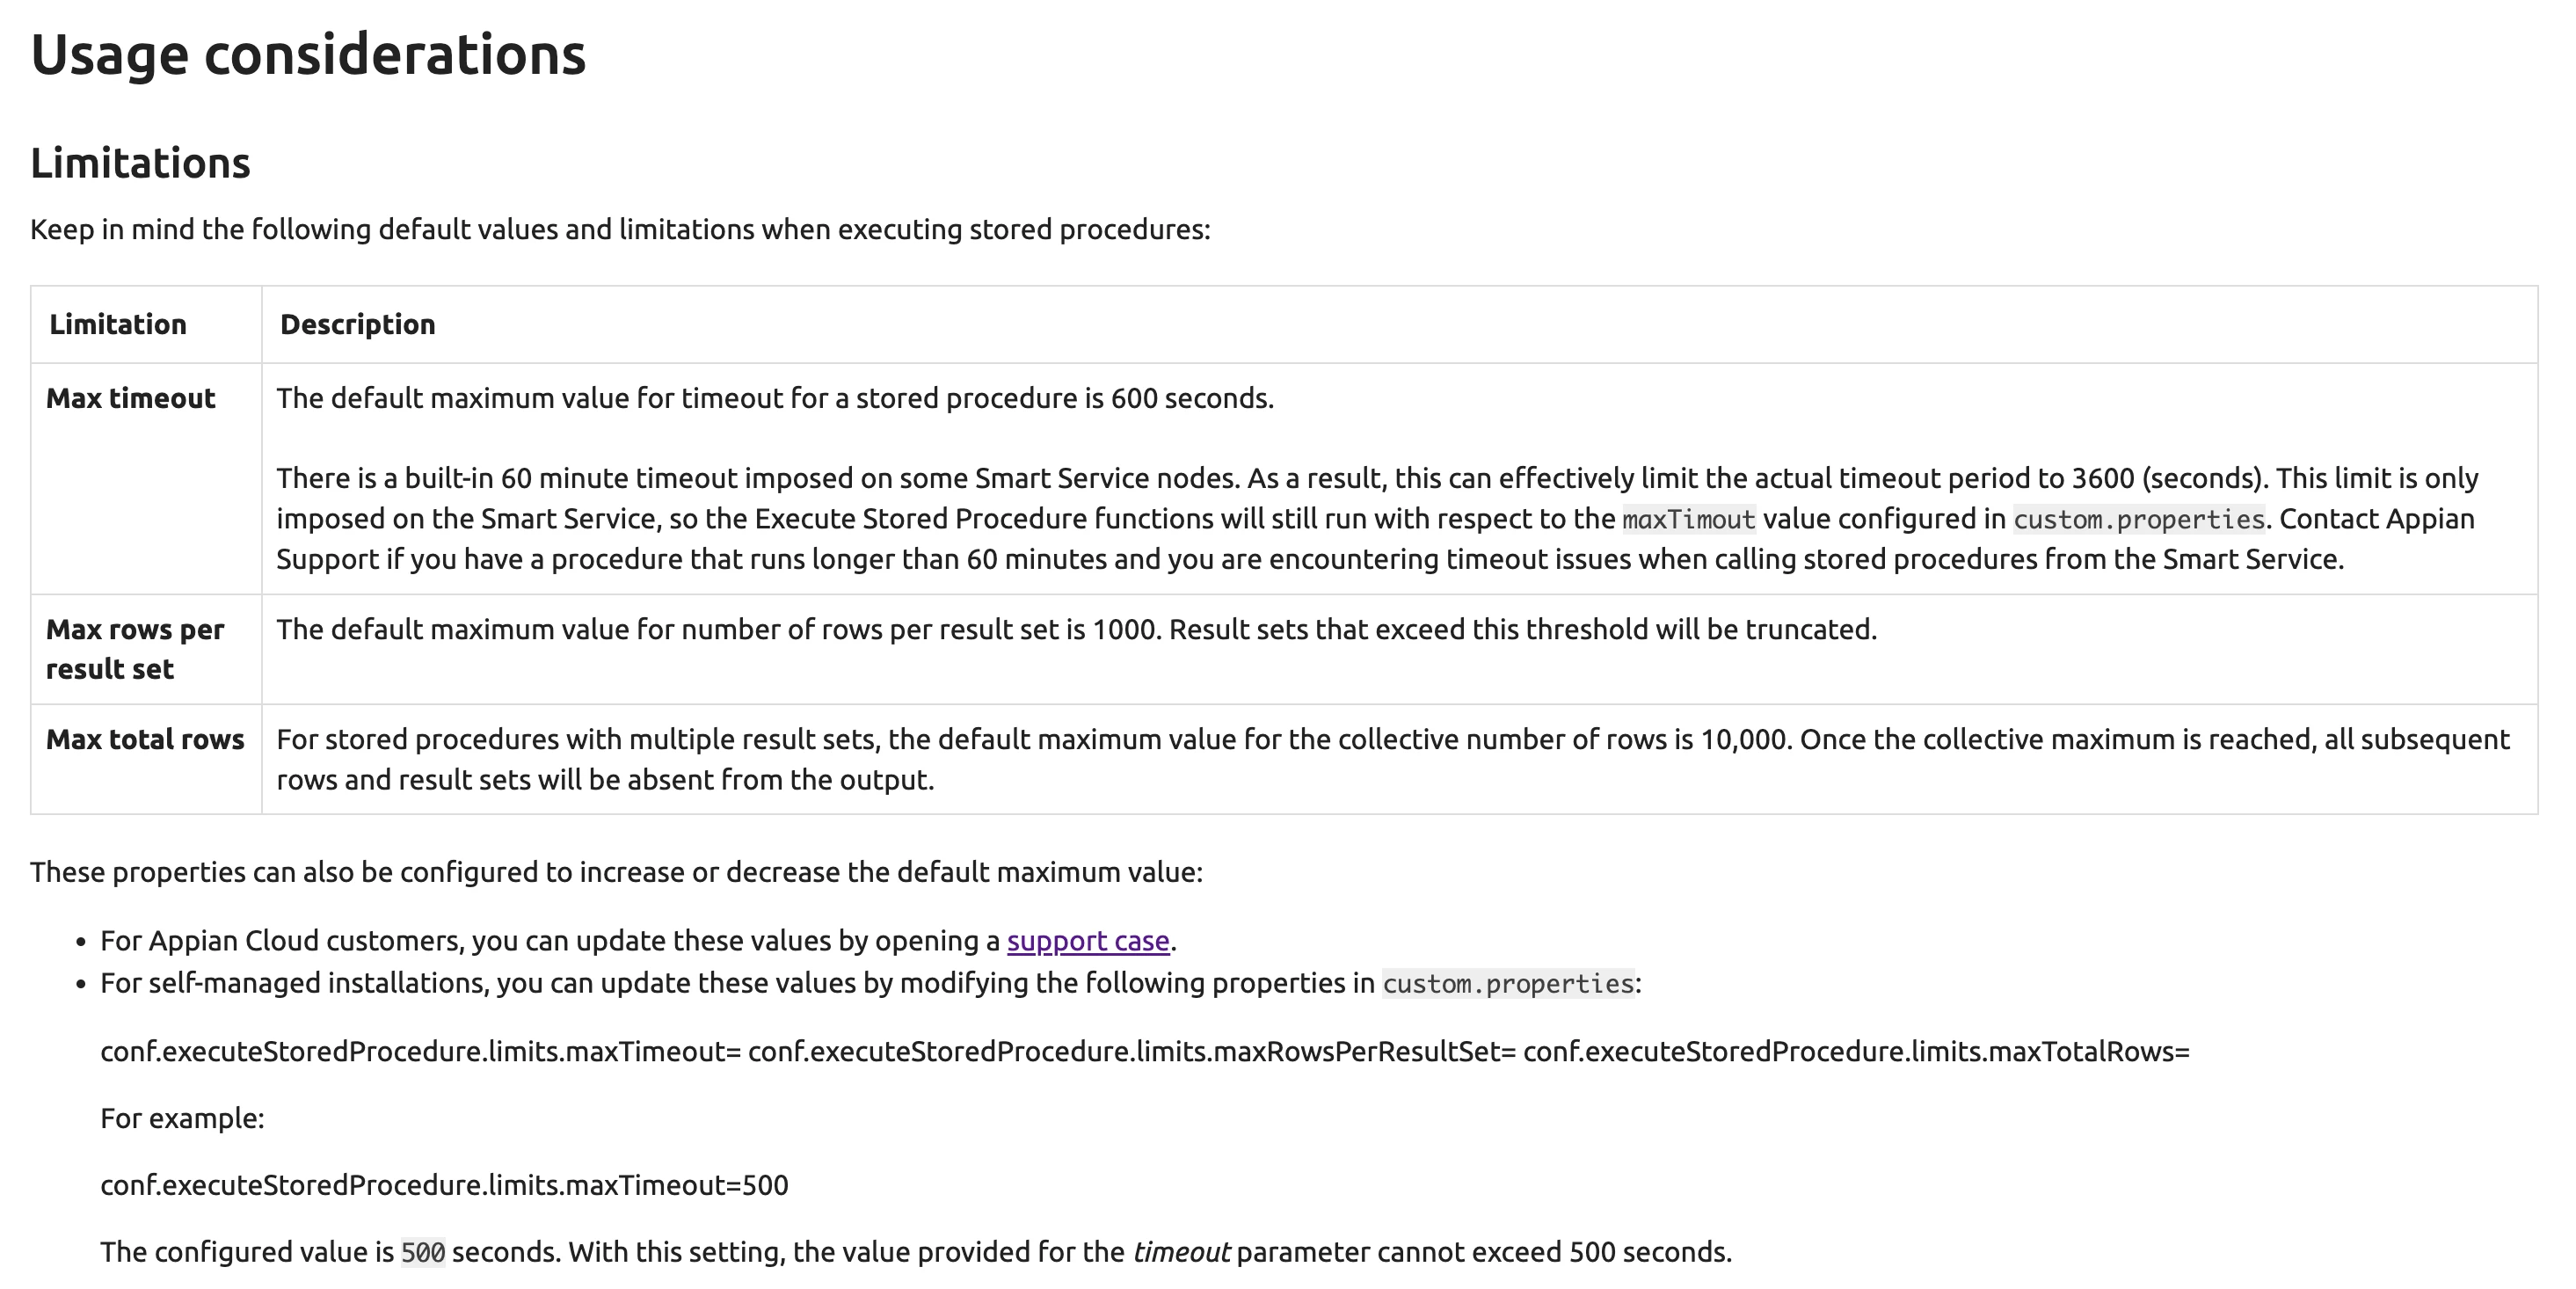2576x1289 pixels.
Task: Click the Limitations section heading
Action: (140, 163)
